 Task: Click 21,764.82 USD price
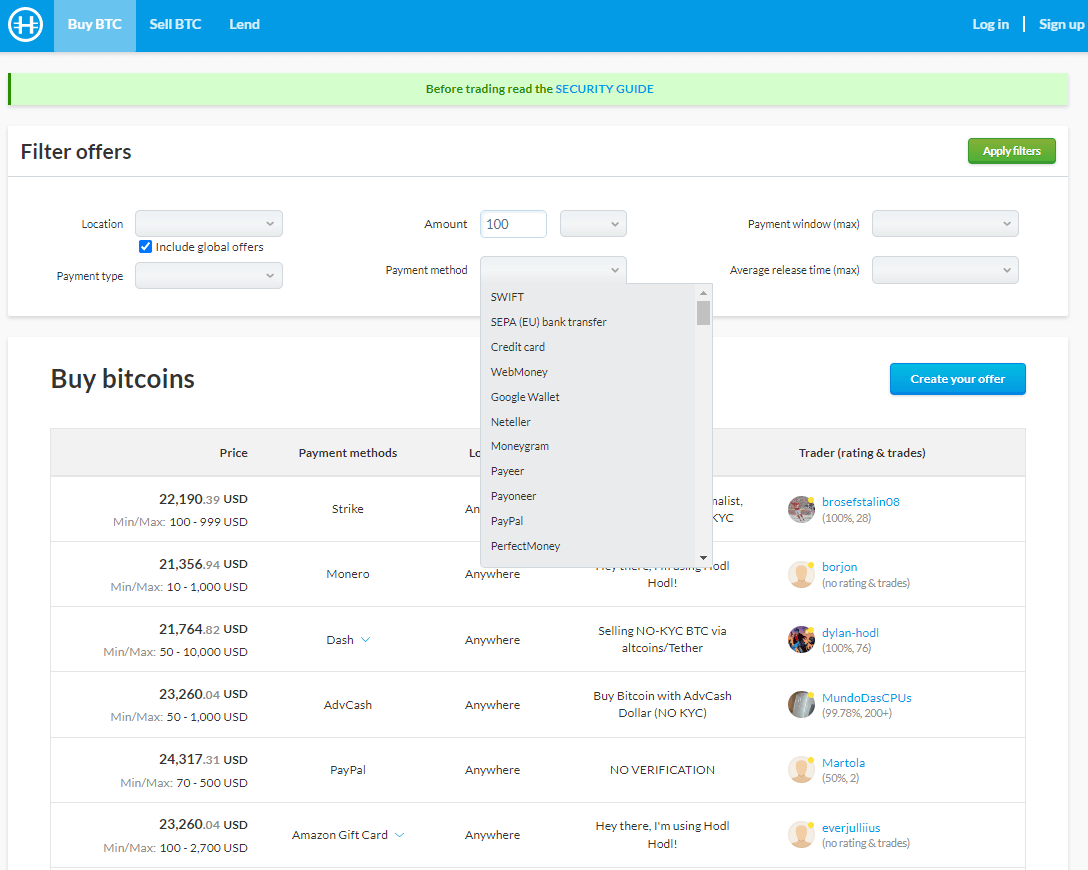203,629
